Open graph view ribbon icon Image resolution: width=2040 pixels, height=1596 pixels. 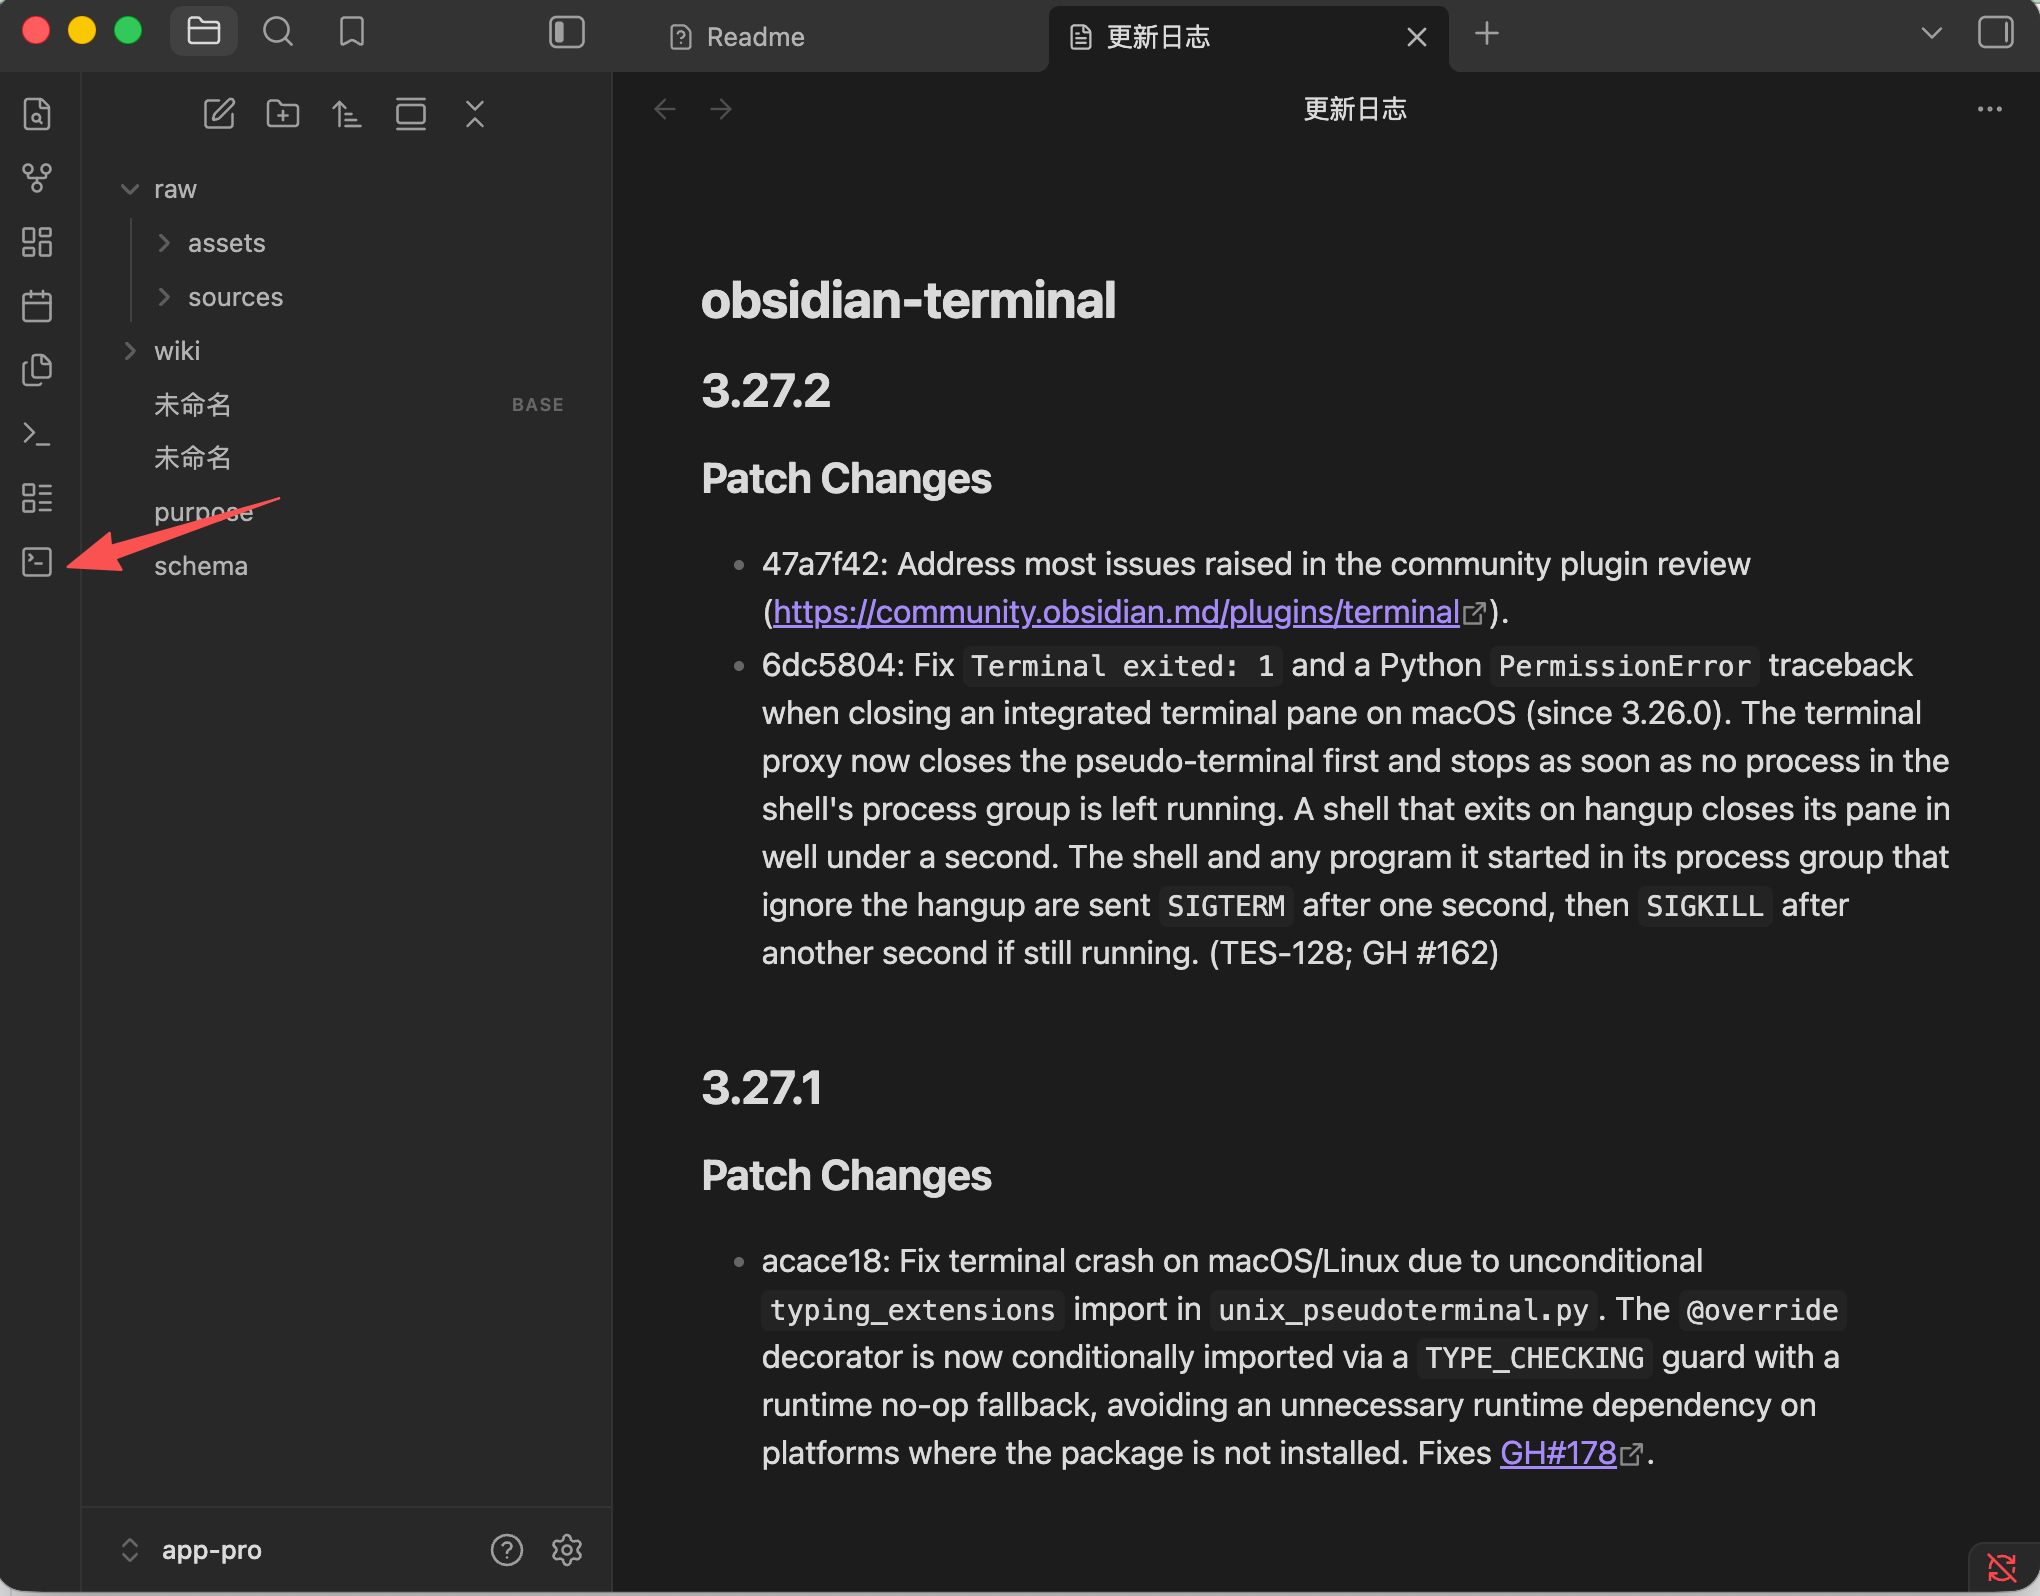(x=37, y=178)
